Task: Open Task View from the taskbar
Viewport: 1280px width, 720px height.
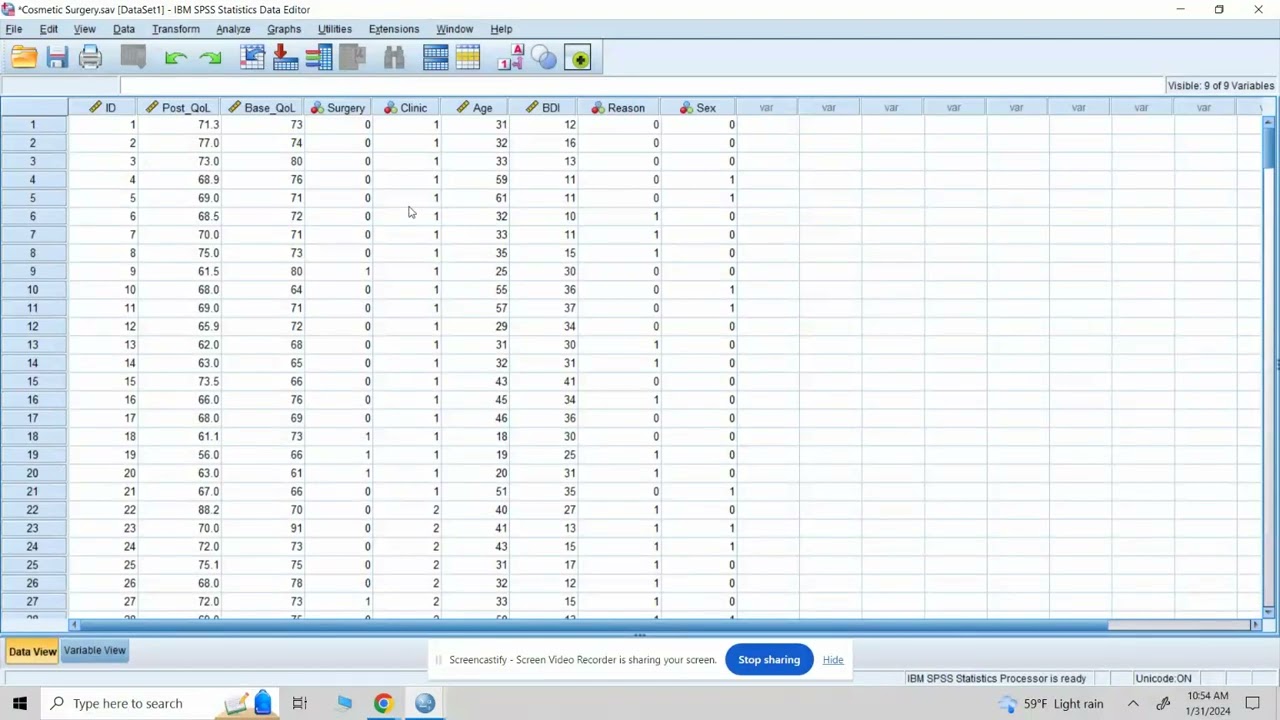Action: tap(299, 703)
